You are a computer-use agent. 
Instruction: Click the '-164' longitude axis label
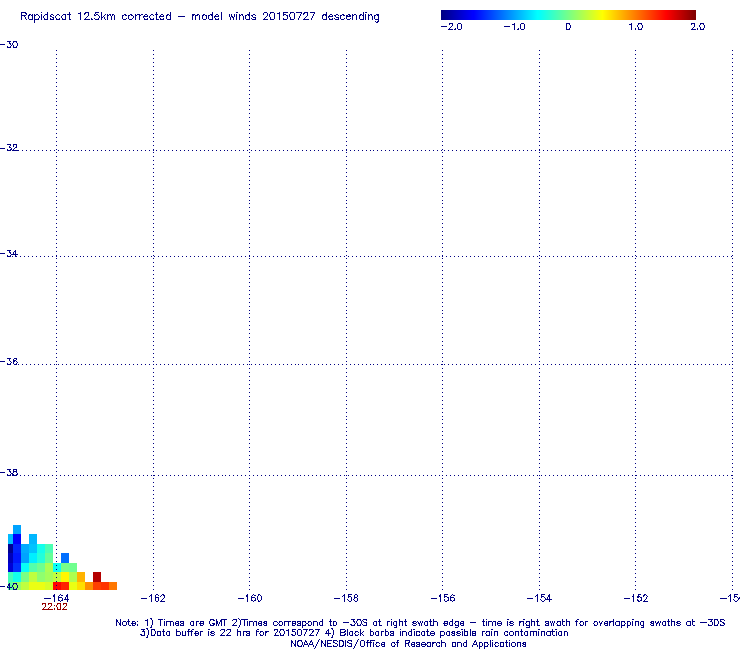click(x=57, y=598)
